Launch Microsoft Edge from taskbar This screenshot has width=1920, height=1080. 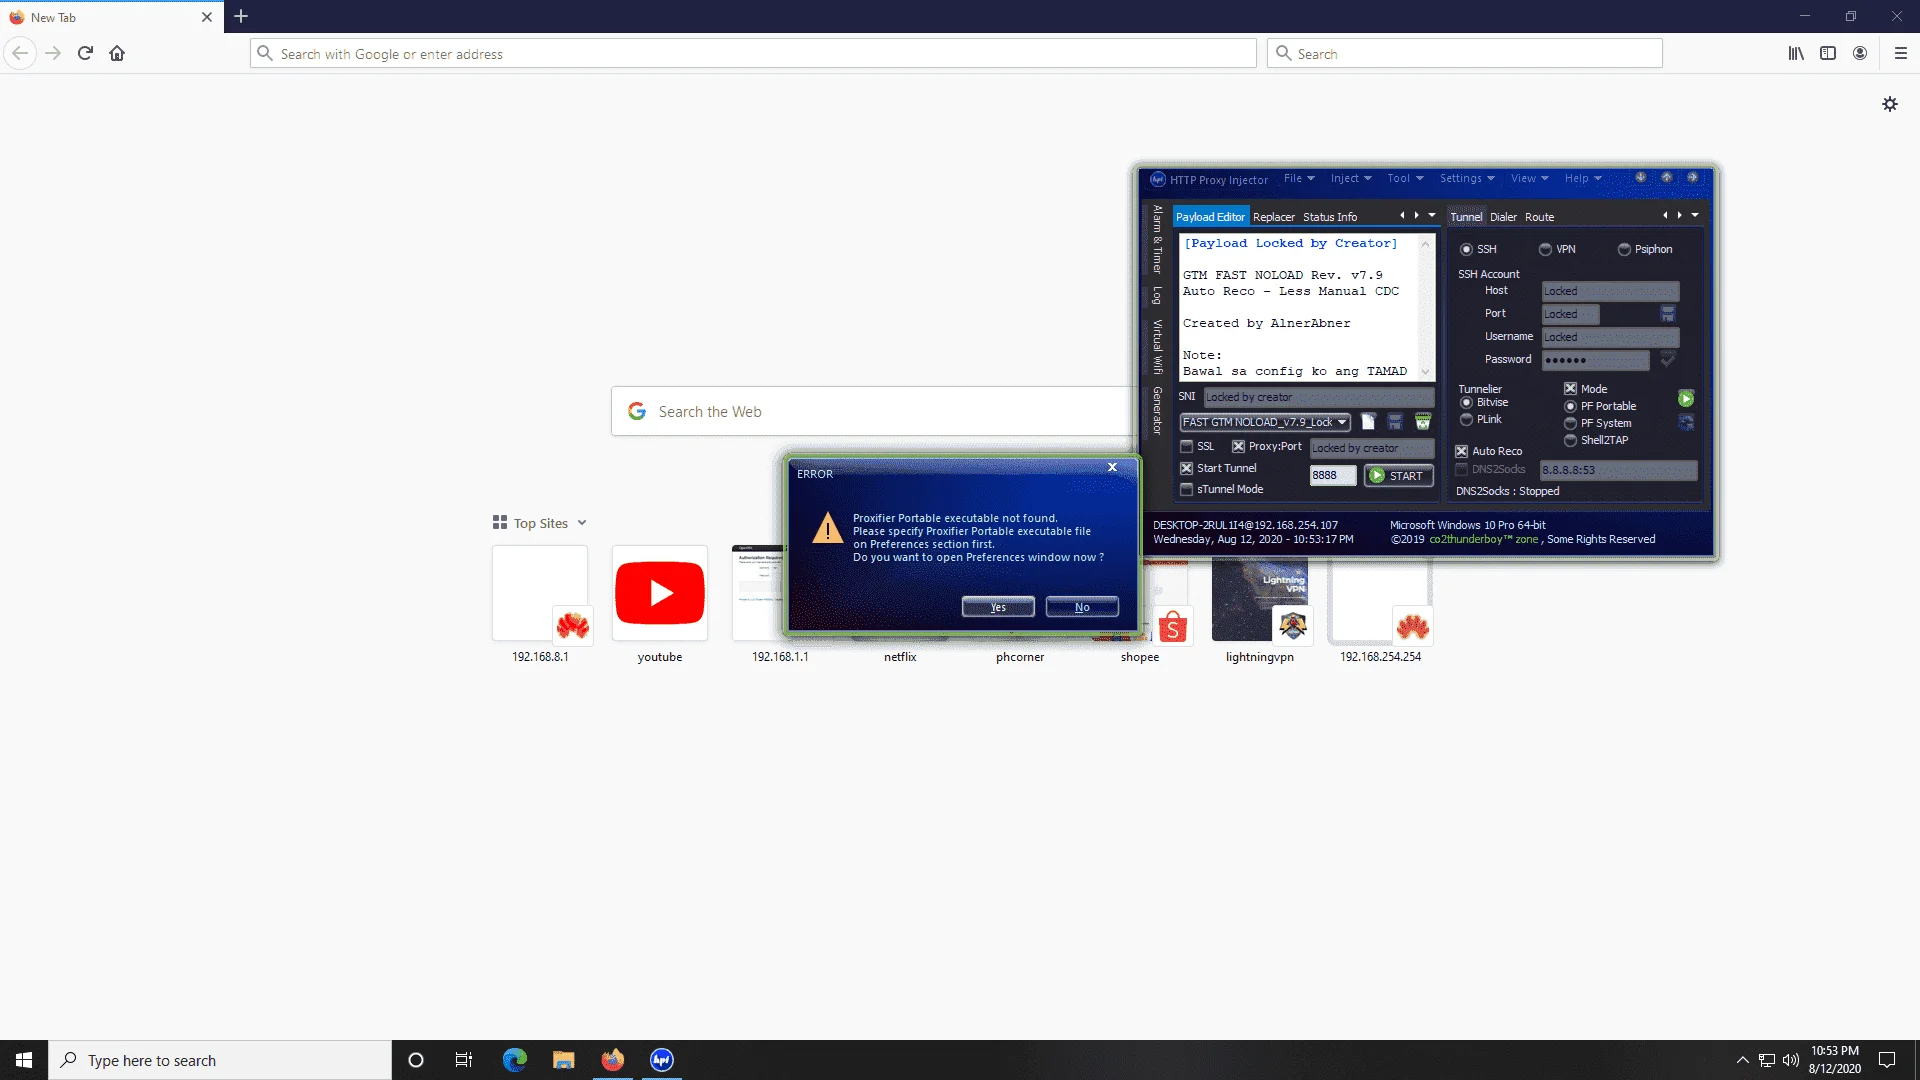515,1060
